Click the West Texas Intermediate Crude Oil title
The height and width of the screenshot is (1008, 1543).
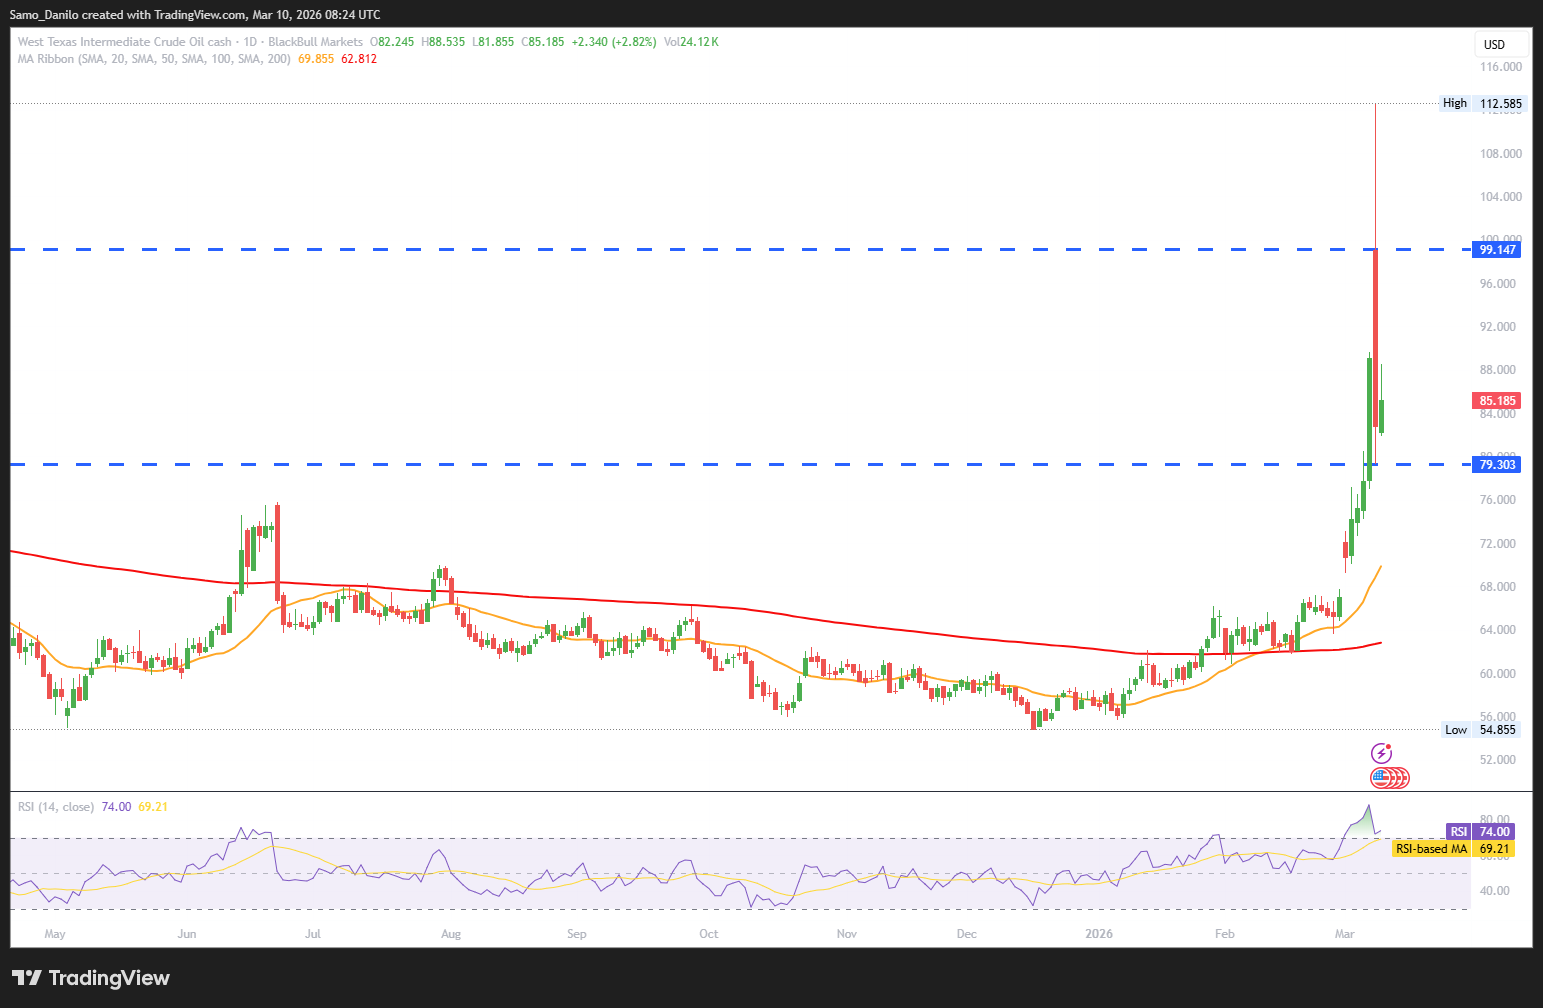[x=125, y=42]
